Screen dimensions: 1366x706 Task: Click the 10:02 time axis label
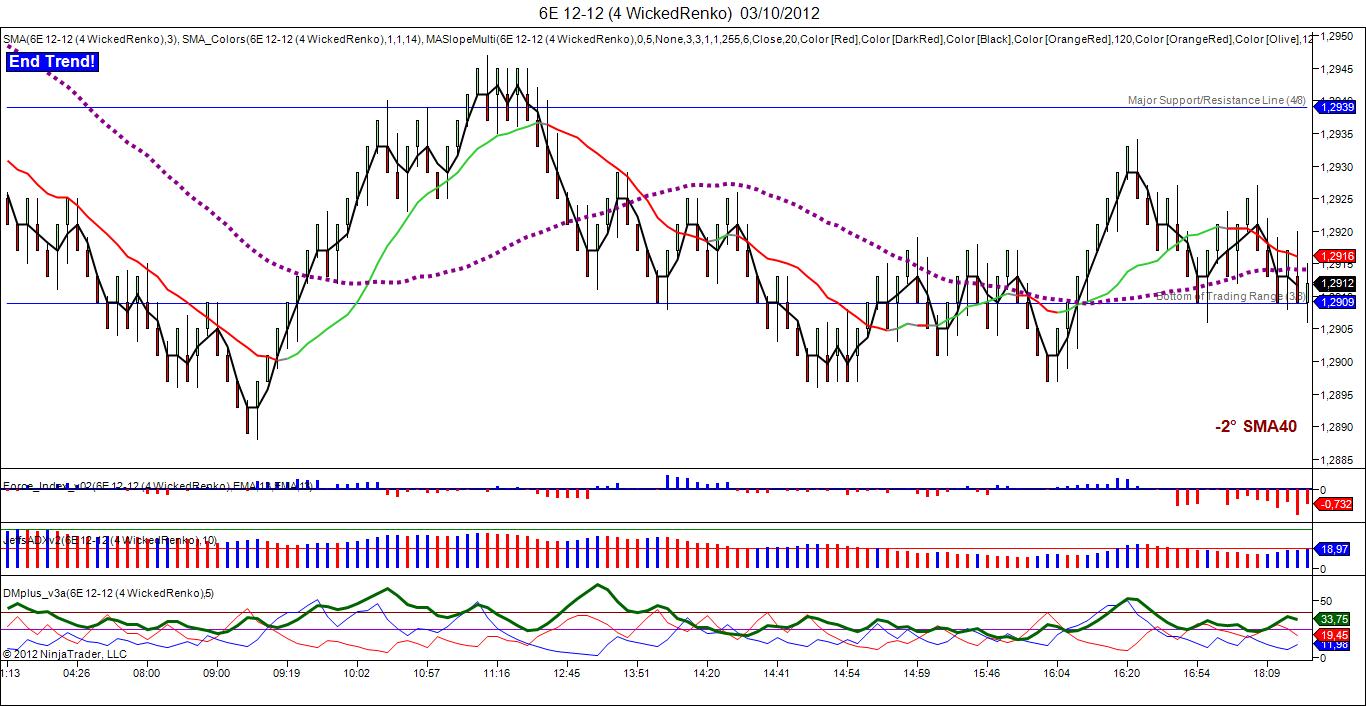click(x=357, y=673)
